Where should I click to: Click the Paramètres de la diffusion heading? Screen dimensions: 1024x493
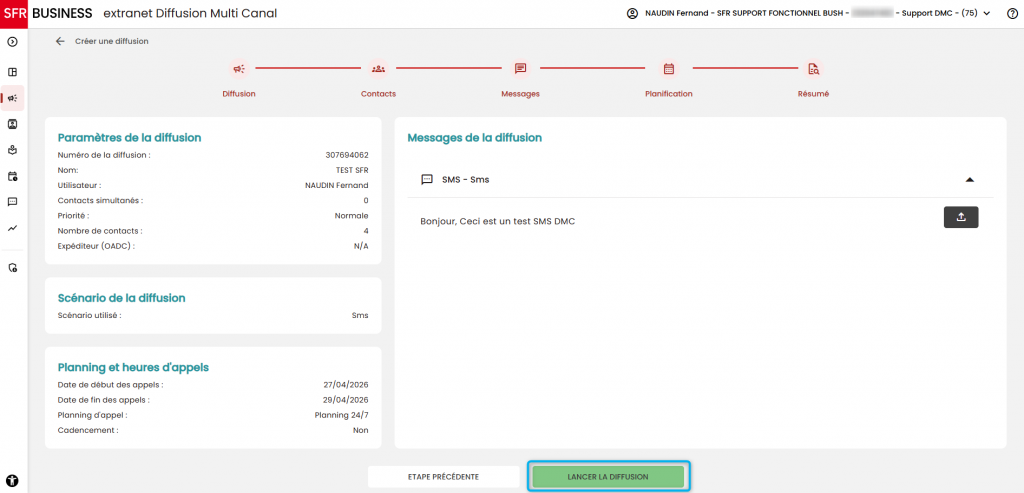tap(129, 138)
